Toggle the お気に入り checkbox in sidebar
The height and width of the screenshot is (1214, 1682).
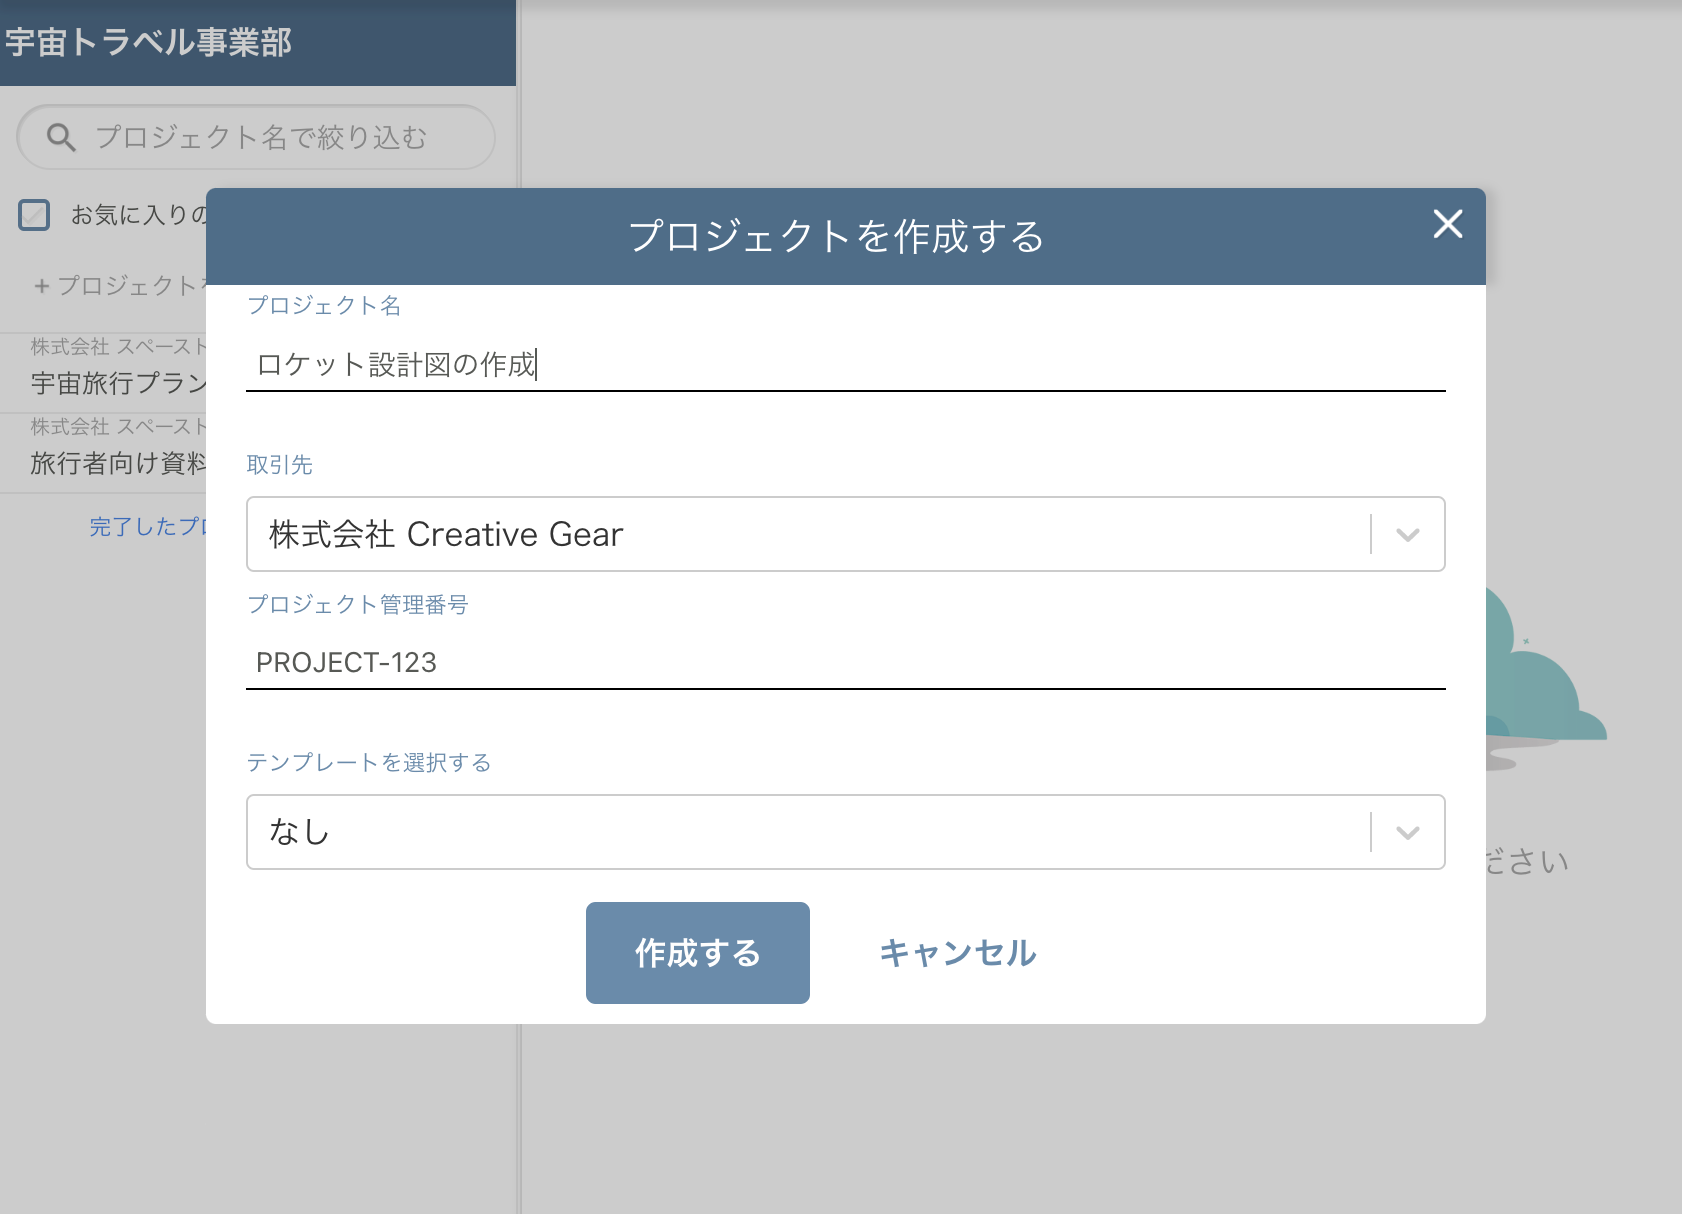(34, 214)
